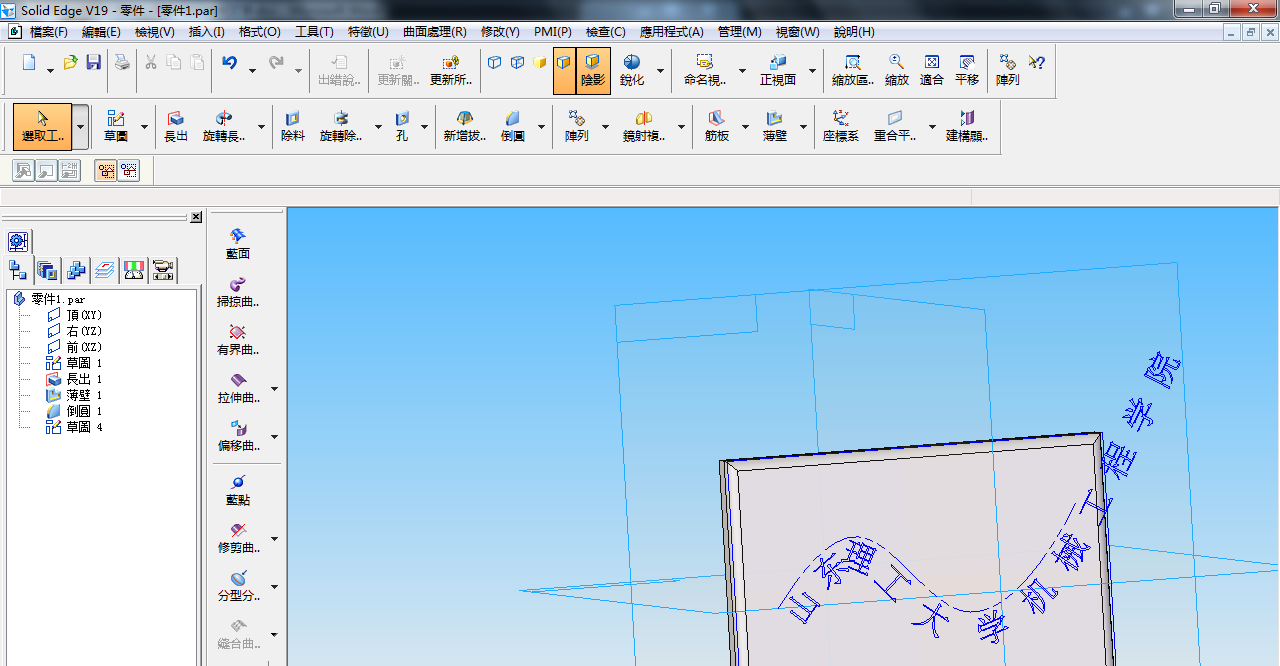Click the 縮放區 zoom area icon
The width and height of the screenshot is (1280, 666).
(x=853, y=70)
